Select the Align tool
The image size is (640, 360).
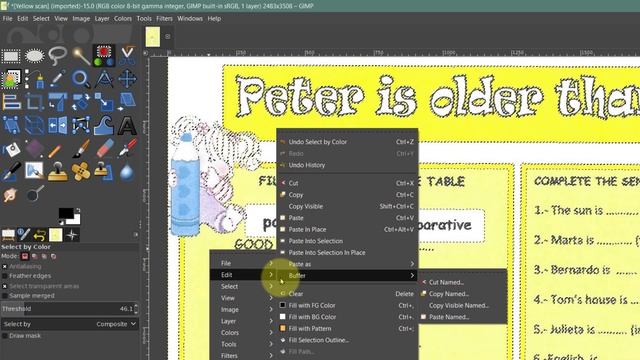[x=11, y=102]
